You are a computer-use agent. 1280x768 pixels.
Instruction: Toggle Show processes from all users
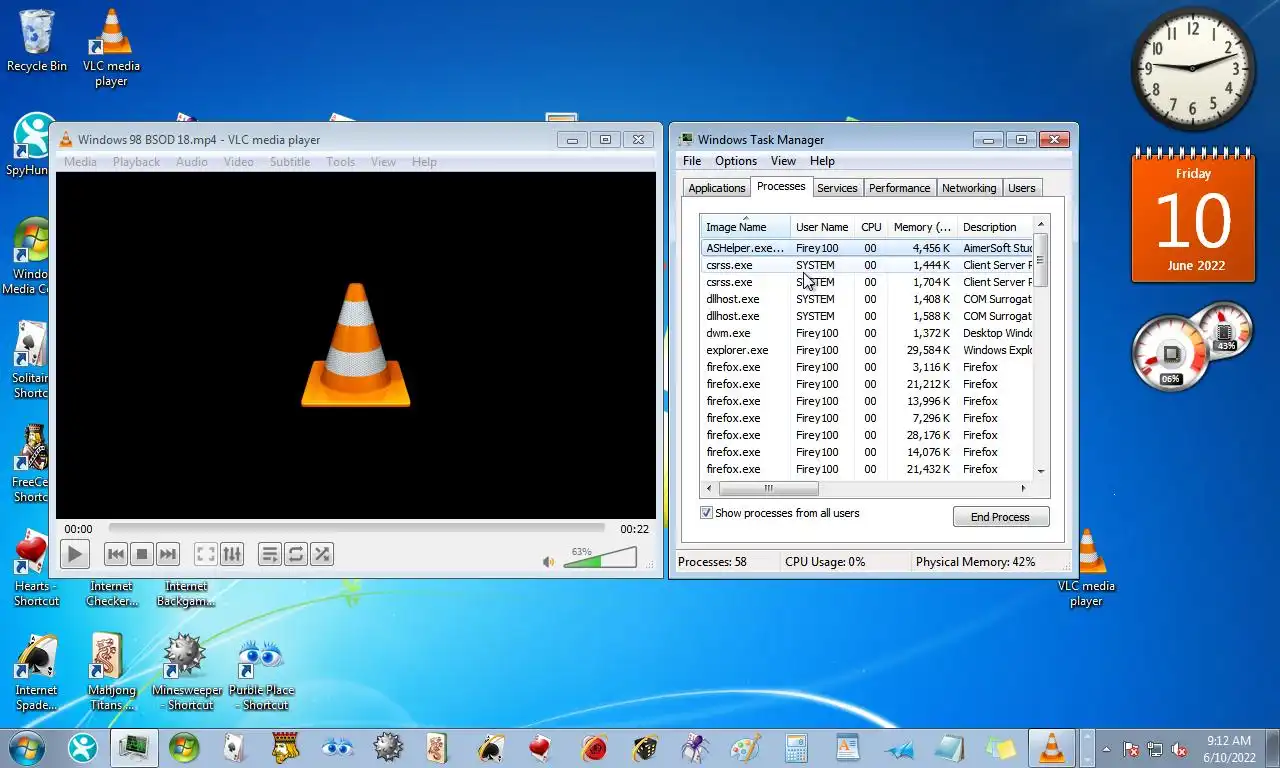706,513
